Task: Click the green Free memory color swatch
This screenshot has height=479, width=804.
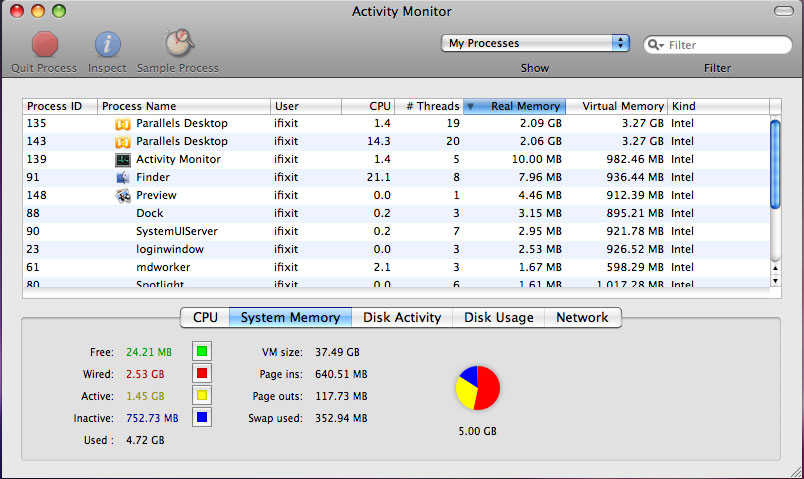Action: tap(202, 351)
